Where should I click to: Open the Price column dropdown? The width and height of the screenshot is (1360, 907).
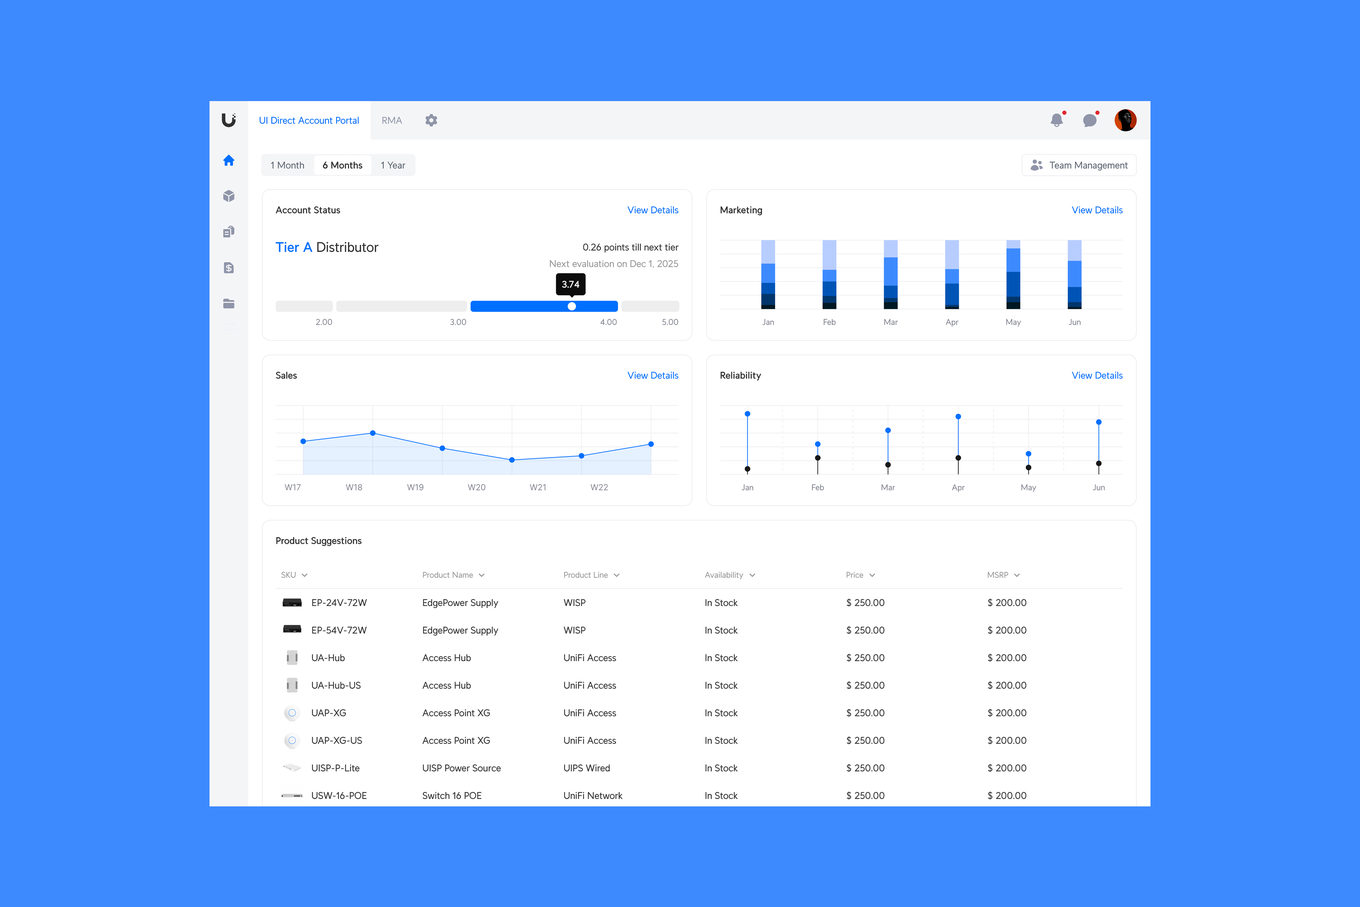click(x=860, y=575)
